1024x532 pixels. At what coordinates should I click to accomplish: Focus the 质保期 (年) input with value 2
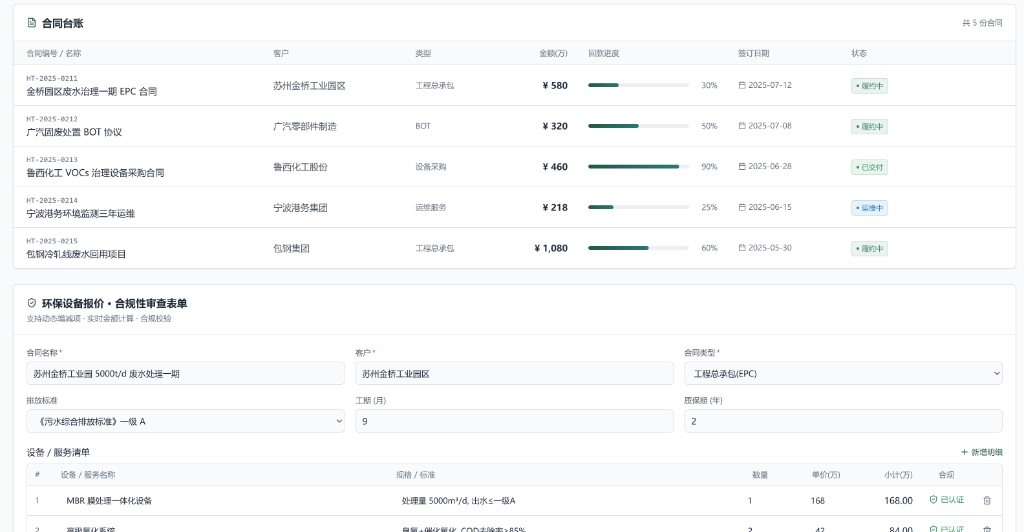click(843, 421)
